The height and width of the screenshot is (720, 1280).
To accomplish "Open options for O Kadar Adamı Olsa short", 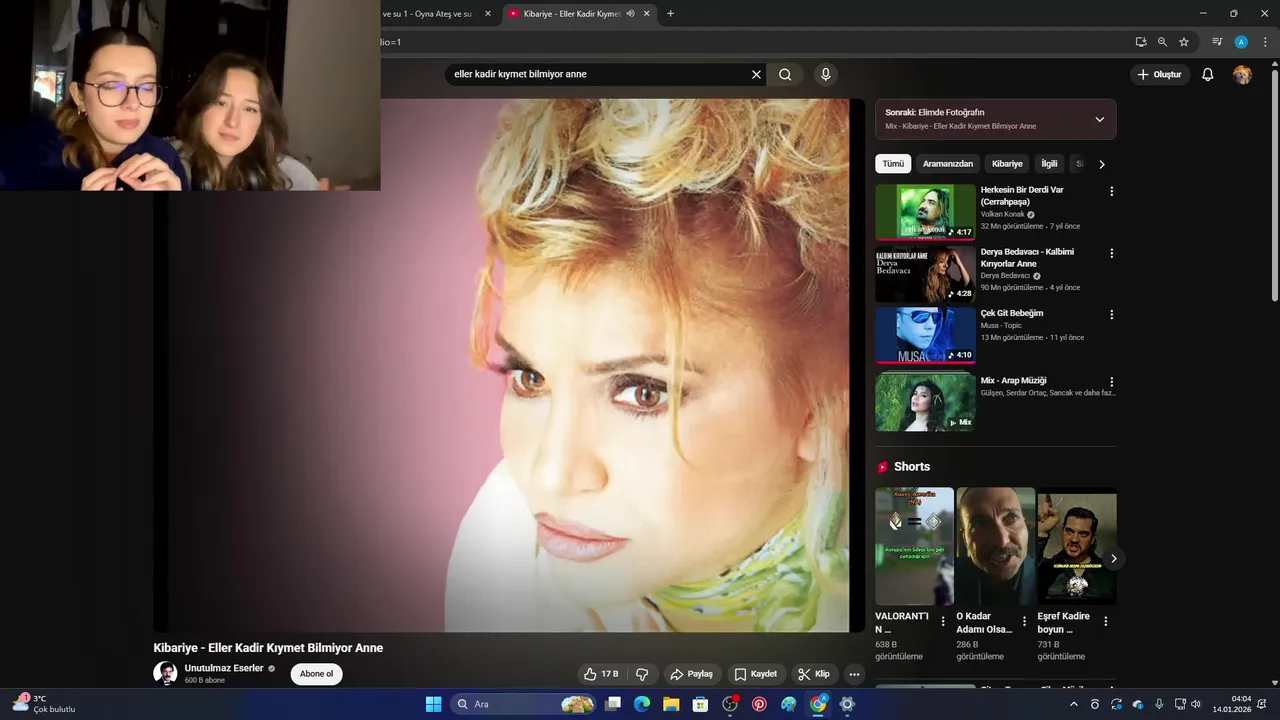I will pyautogui.click(x=1023, y=621).
